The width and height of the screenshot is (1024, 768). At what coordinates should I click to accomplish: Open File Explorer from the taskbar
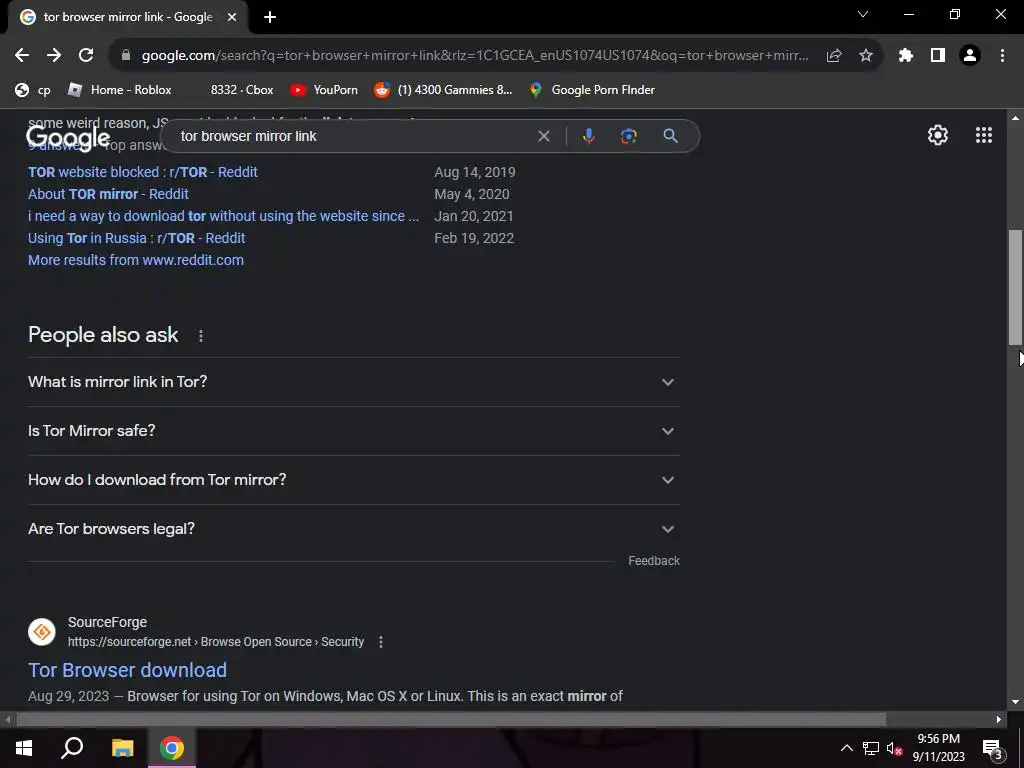pyautogui.click(x=122, y=748)
